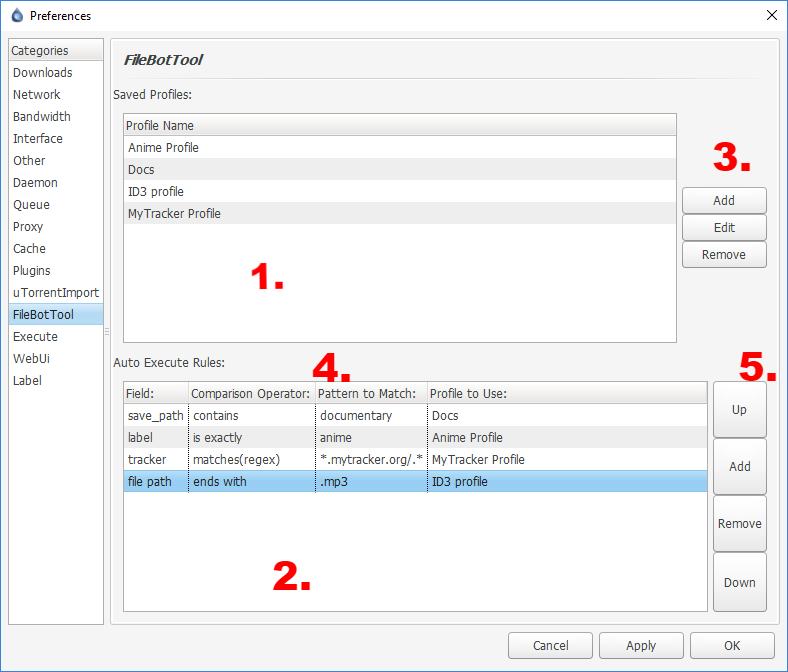Confirm preferences with OK
Screen dimensions: 788x672
[x=732, y=645]
